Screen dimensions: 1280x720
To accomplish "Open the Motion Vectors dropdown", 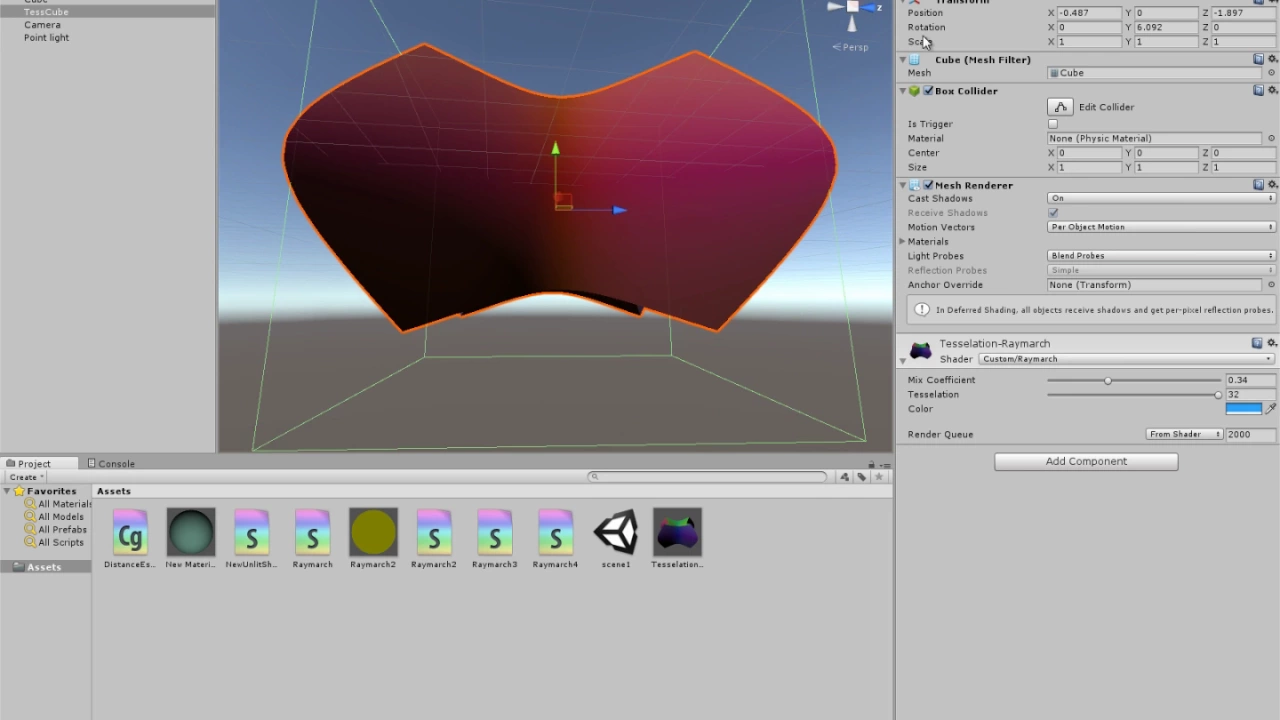I will click(1162, 227).
